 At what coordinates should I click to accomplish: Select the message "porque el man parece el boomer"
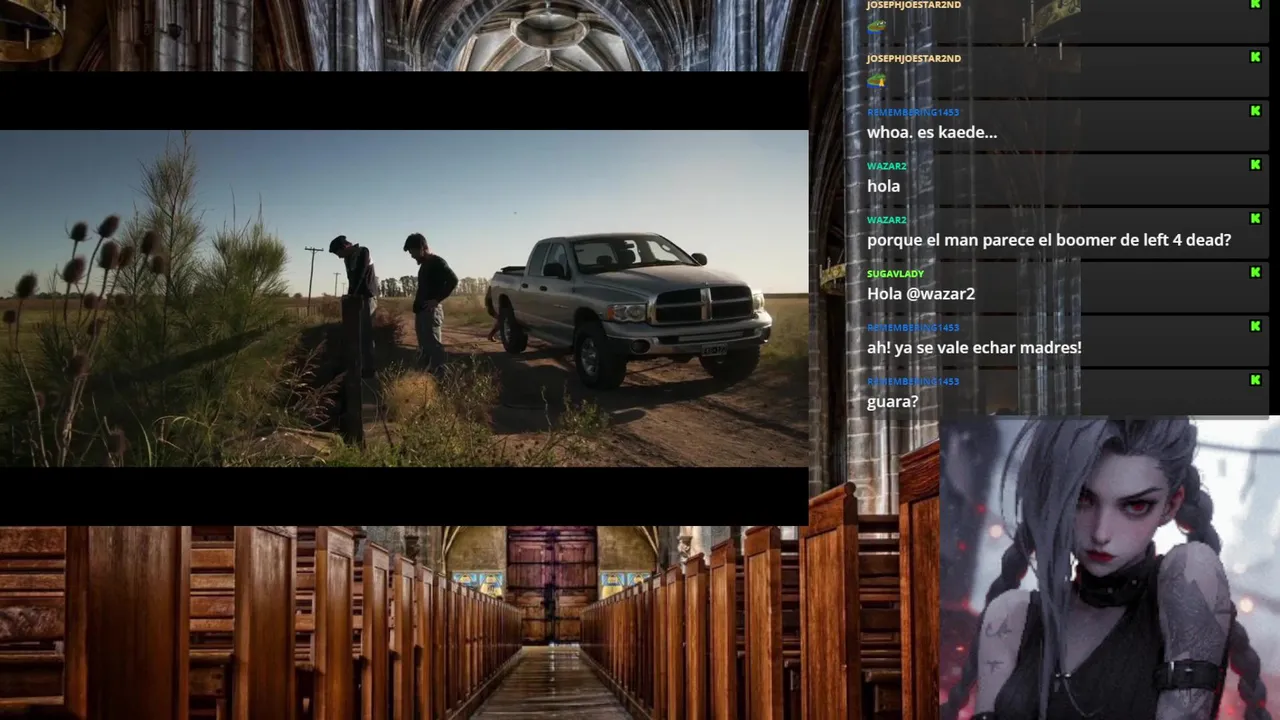[x=1049, y=240]
